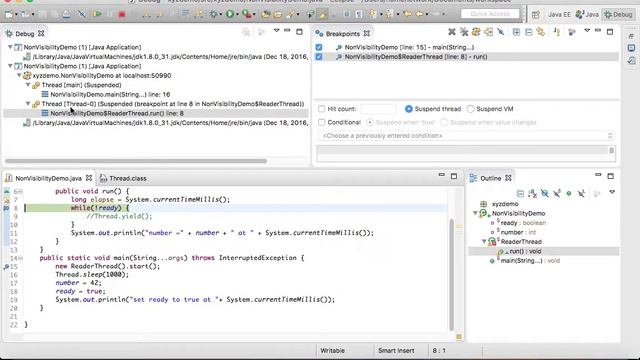The image size is (640, 360).
Task: Select NonVisibilityDemo.main(String...) line: 16 frame
Action: coord(110,94)
